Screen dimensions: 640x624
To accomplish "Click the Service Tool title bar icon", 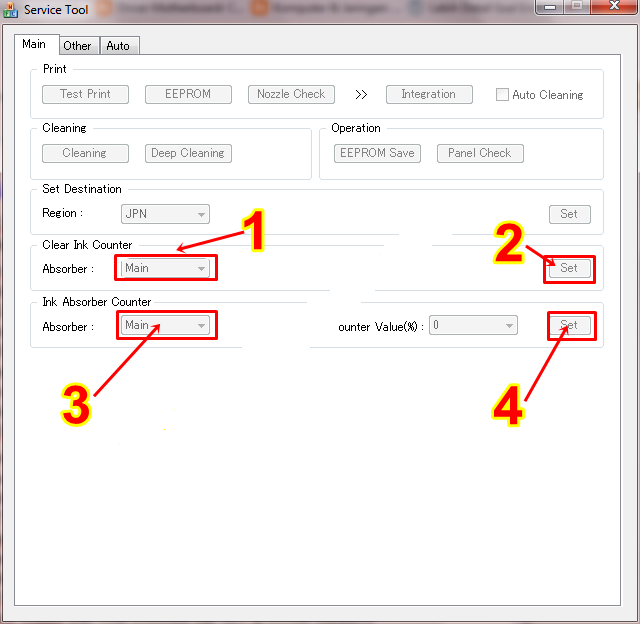I will coord(10,10).
